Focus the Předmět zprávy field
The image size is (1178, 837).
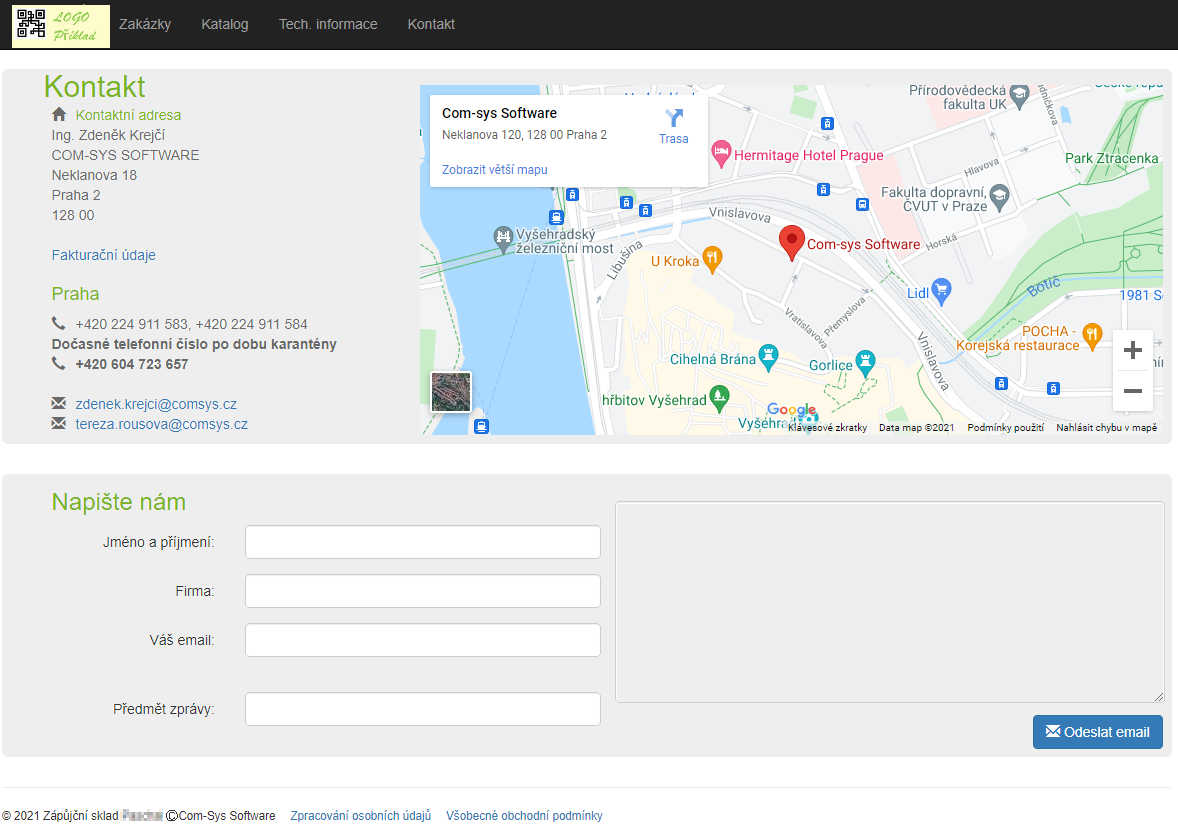[x=423, y=709]
